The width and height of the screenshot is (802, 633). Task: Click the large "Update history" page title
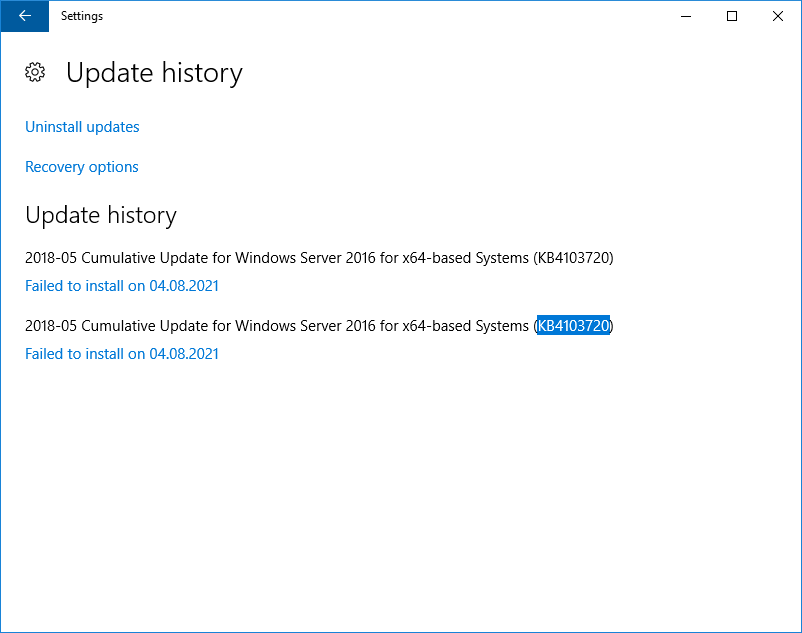(154, 73)
